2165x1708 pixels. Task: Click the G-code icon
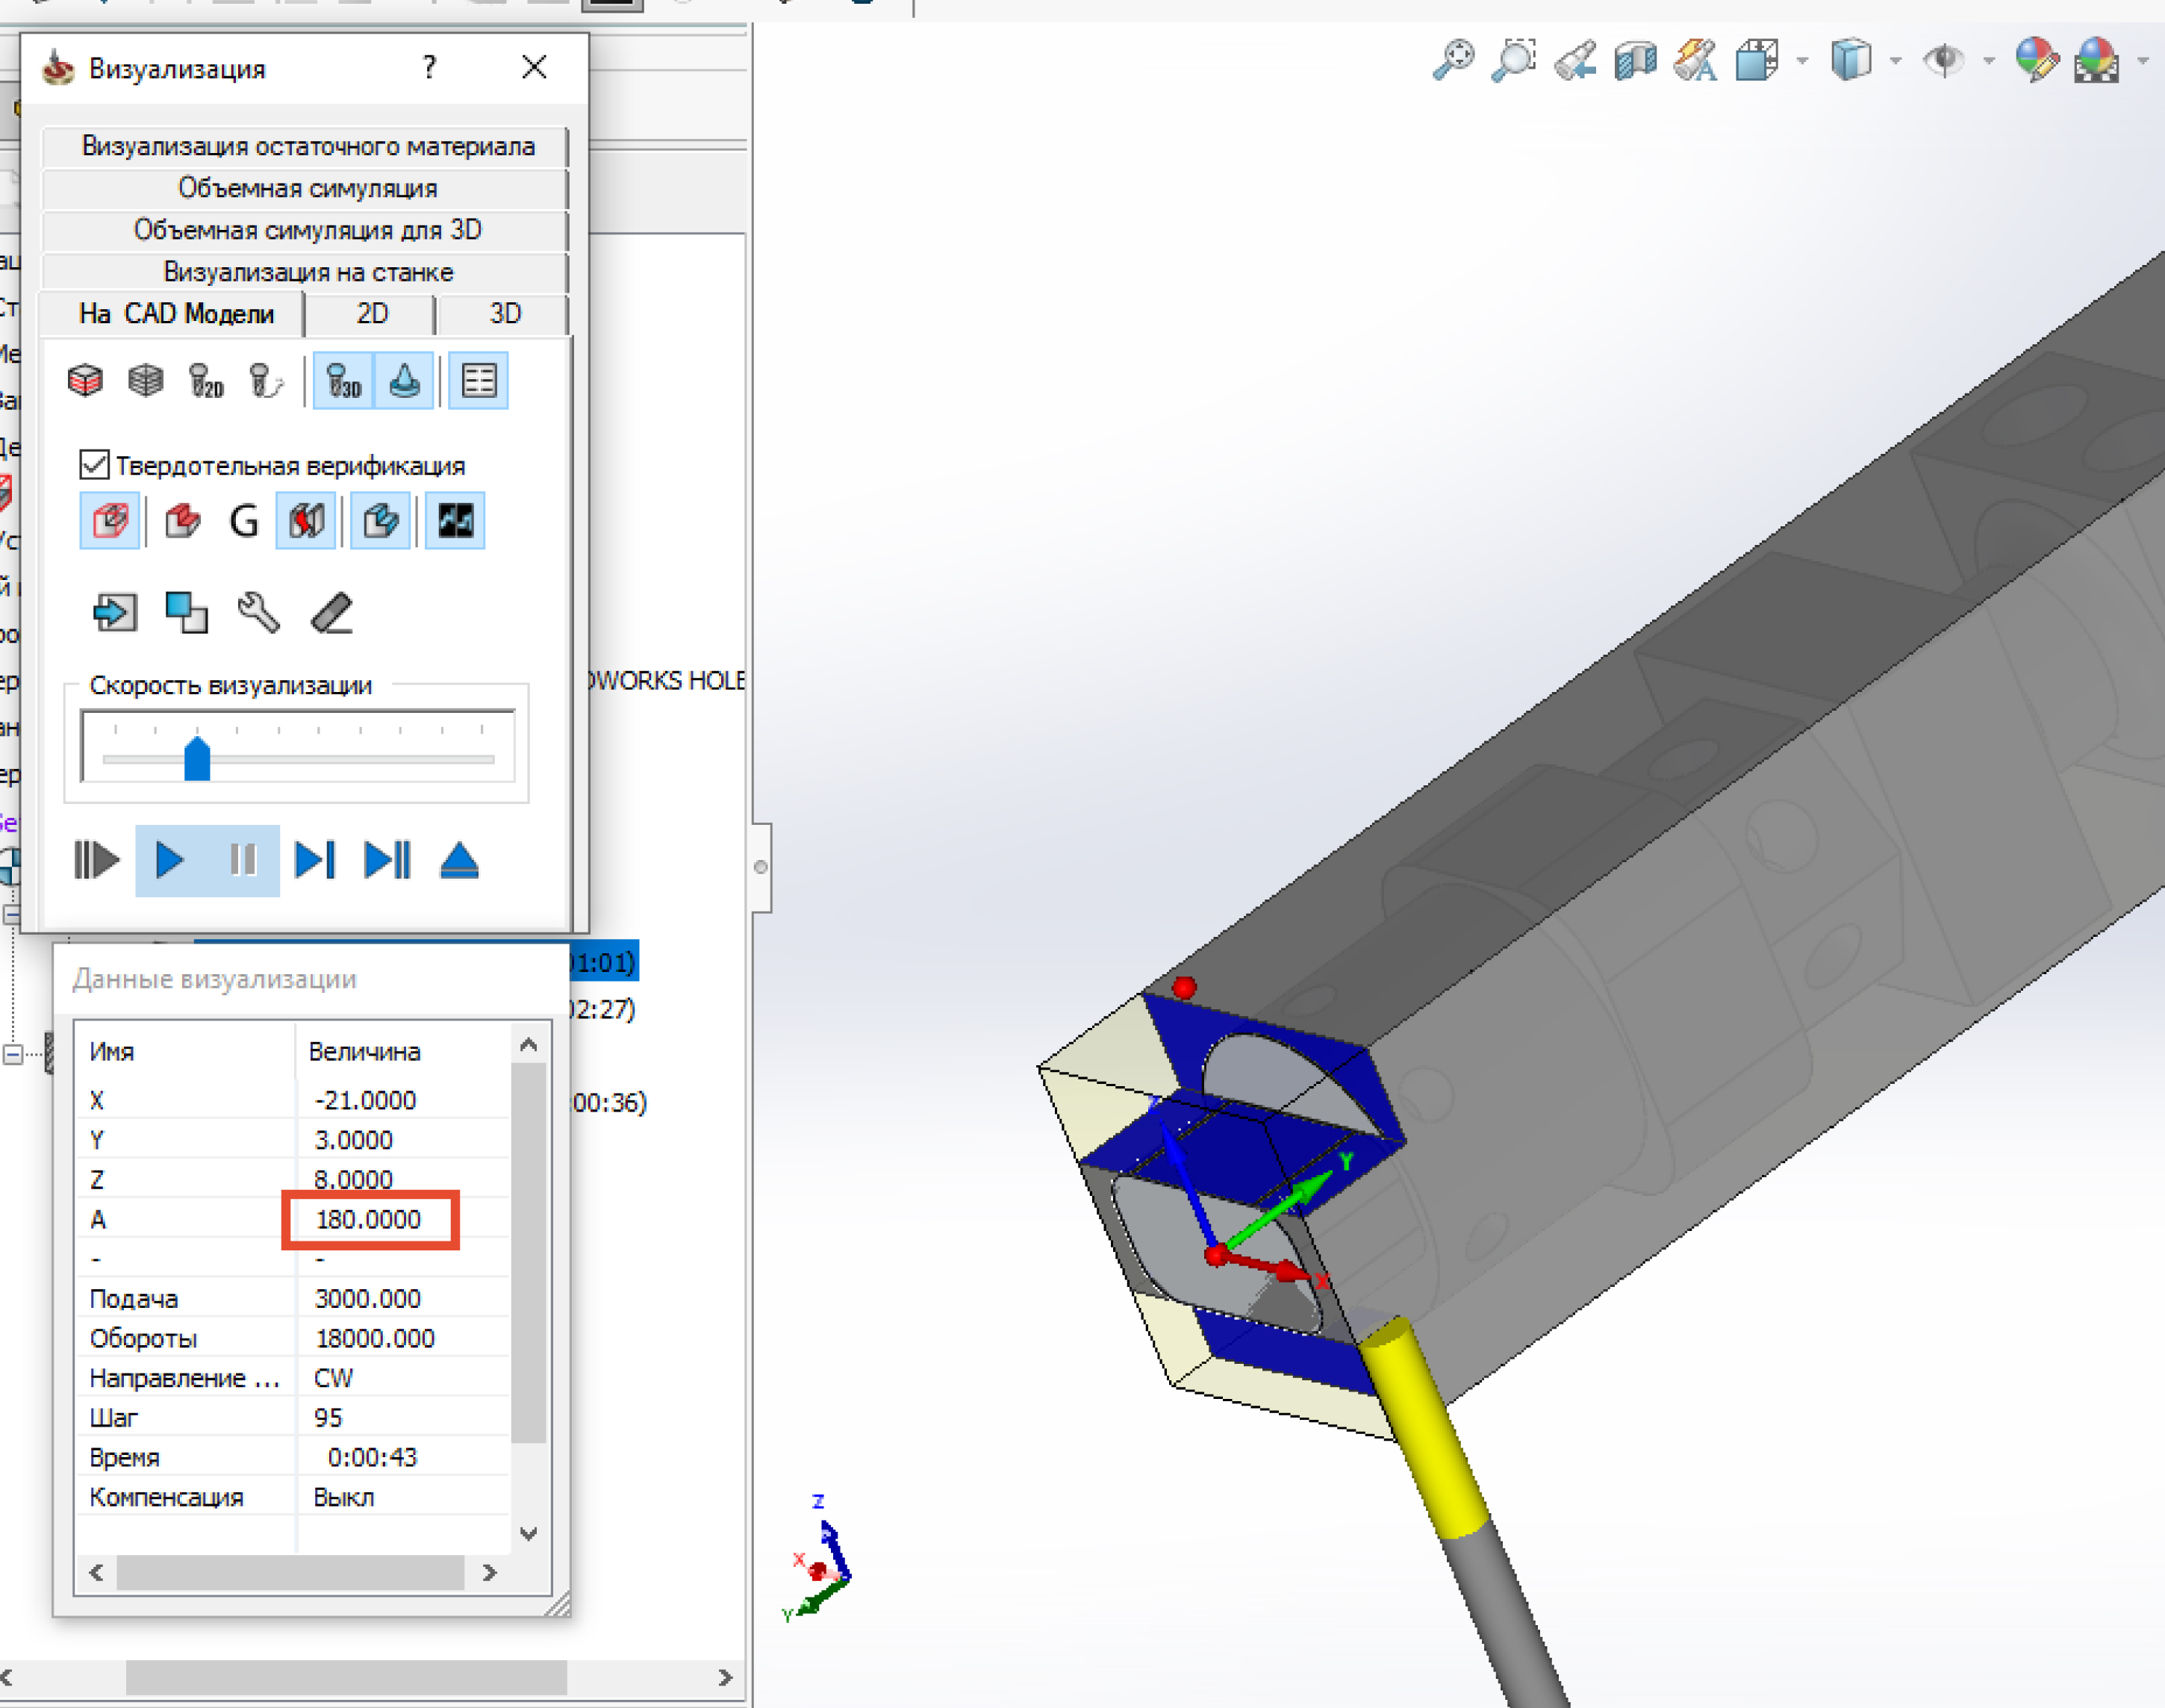244,521
